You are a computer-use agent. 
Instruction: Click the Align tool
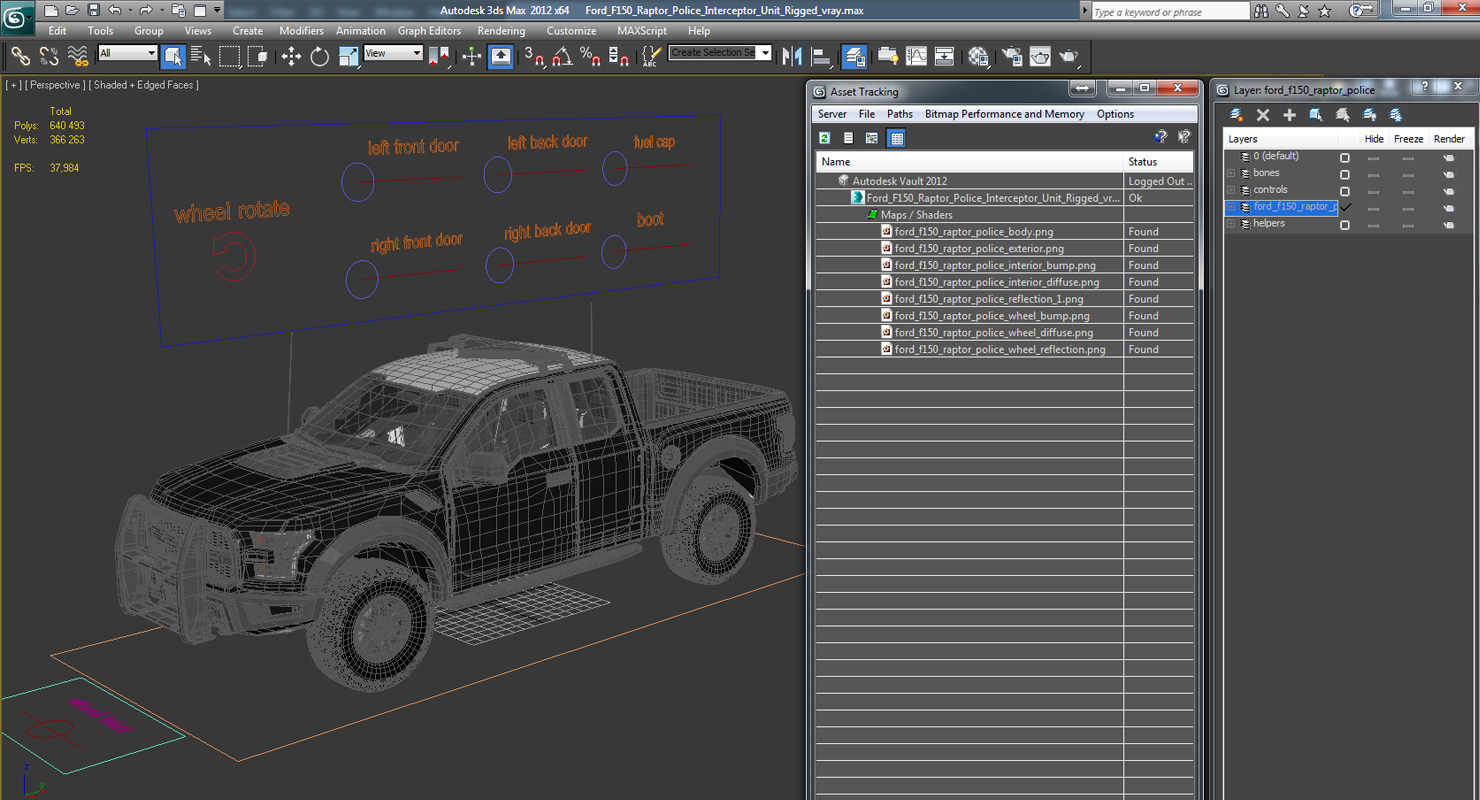(x=821, y=56)
